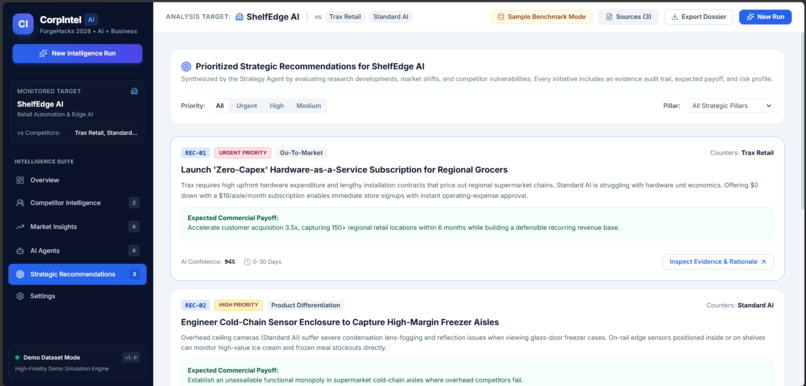Open the Overview section
The width and height of the screenshot is (806, 386).
coord(77,180)
